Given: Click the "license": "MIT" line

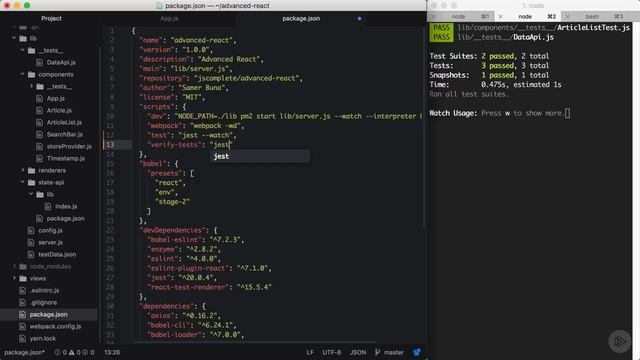Looking at the screenshot, I should click(172, 97).
